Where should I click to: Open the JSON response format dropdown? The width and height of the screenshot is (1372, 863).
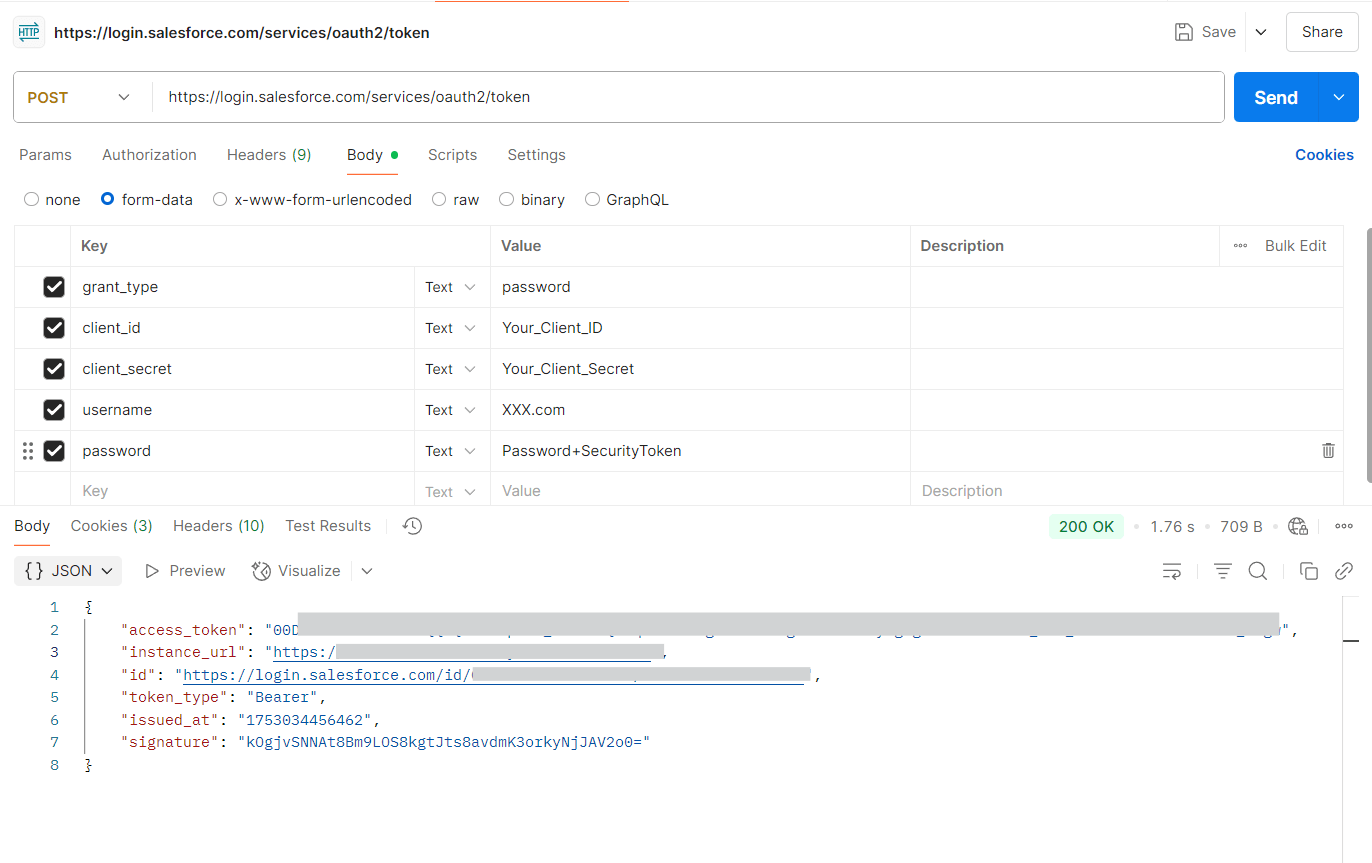67,570
